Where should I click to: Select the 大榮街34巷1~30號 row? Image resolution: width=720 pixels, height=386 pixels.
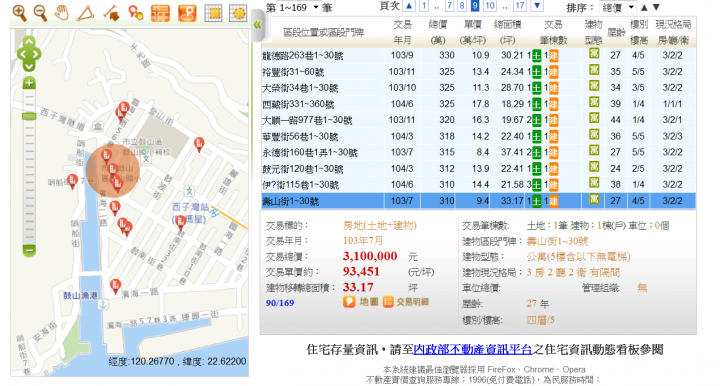pos(478,88)
